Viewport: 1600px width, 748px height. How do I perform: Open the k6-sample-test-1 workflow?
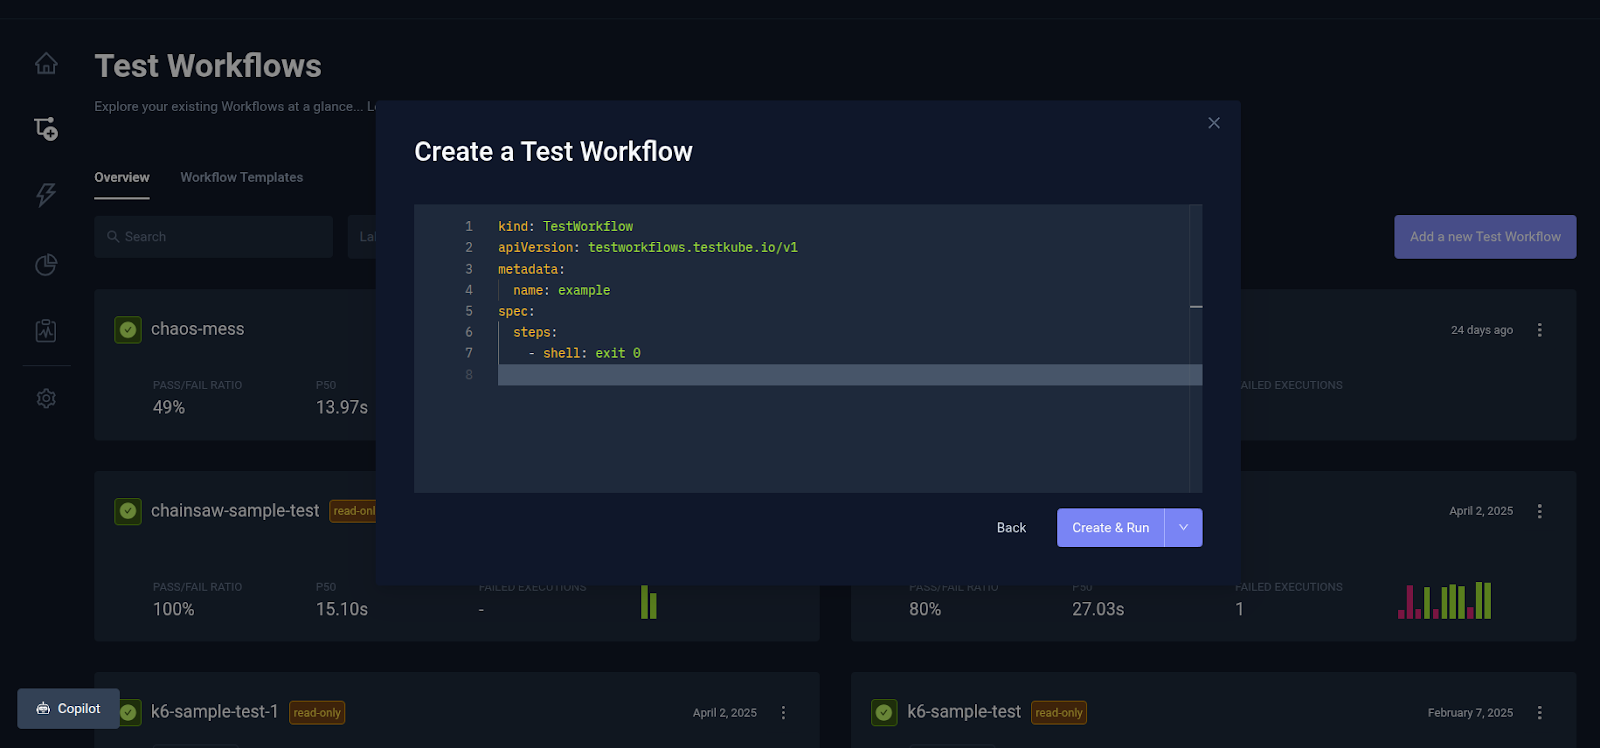214,712
